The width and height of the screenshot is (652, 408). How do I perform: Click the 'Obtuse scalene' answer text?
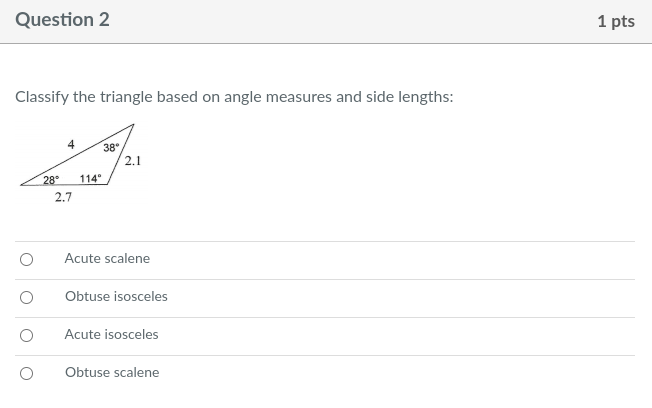[112, 373]
